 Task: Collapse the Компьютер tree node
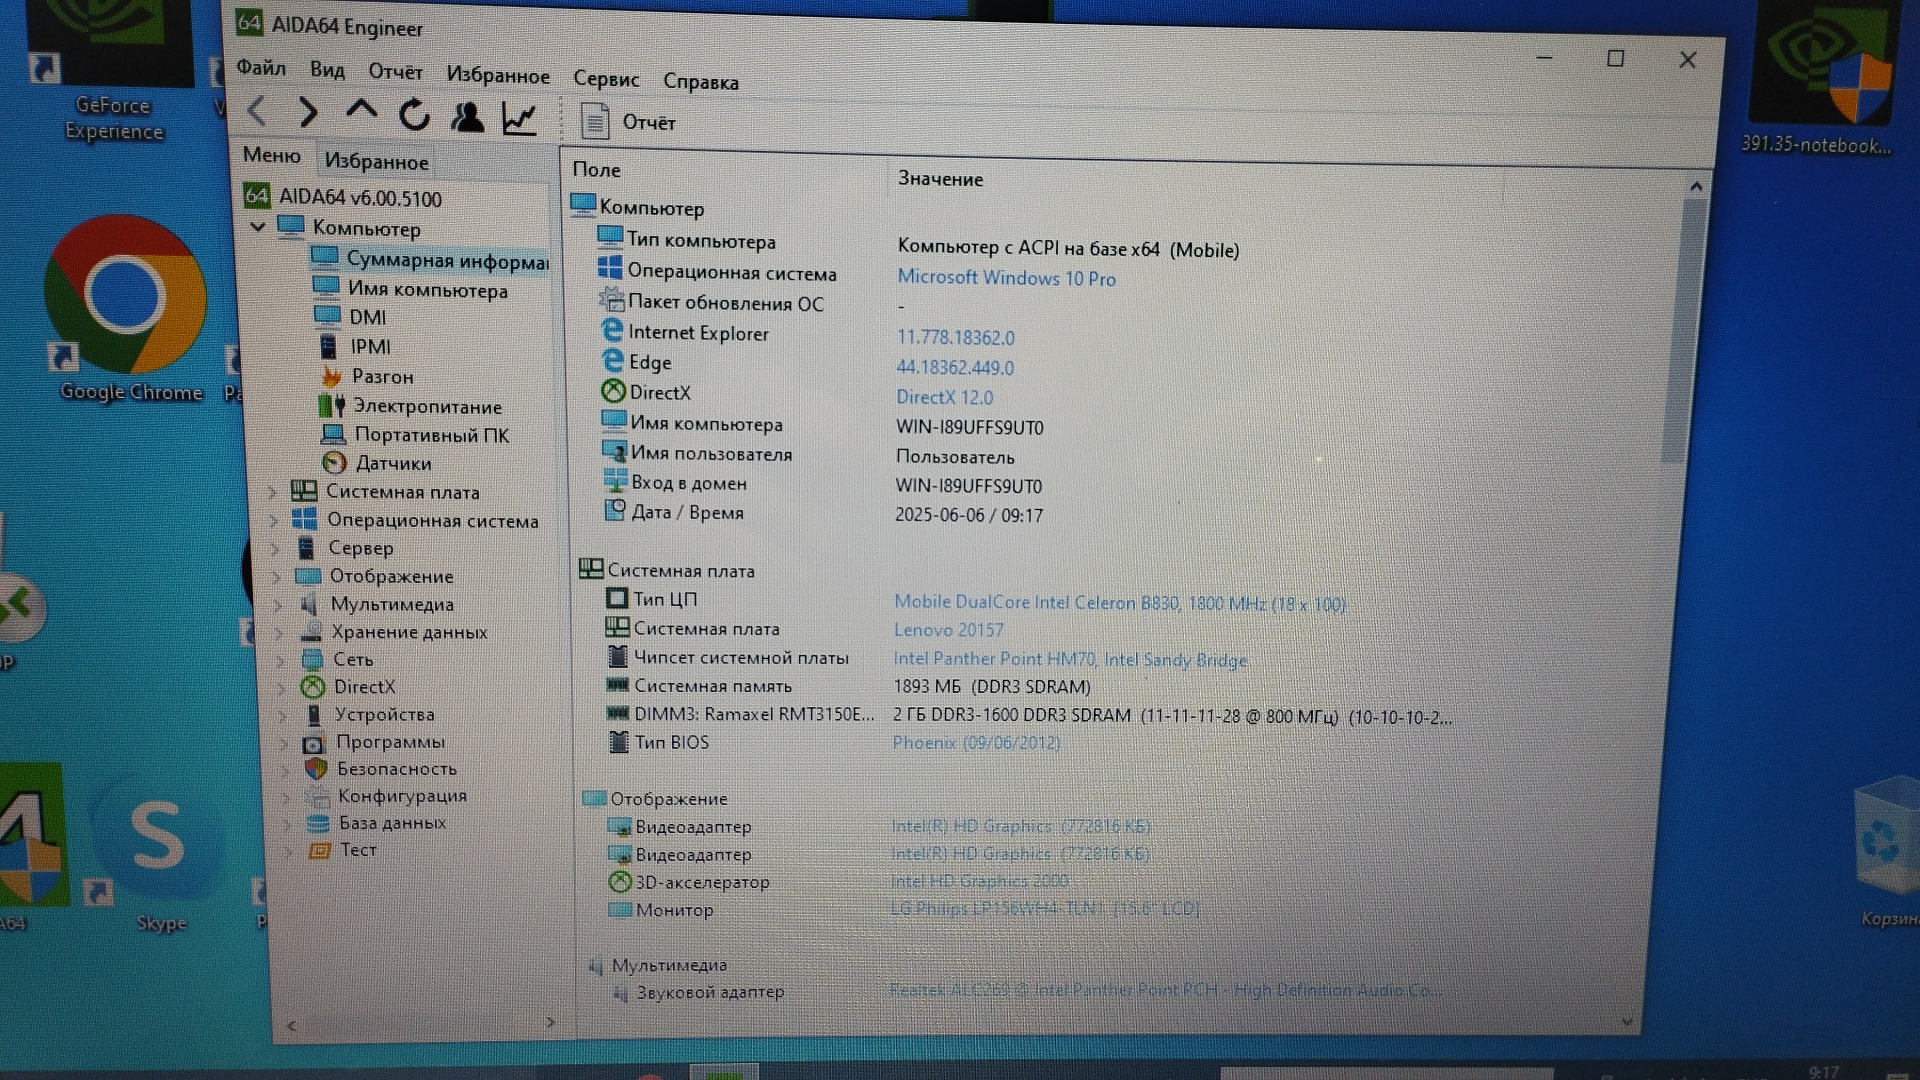click(258, 228)
